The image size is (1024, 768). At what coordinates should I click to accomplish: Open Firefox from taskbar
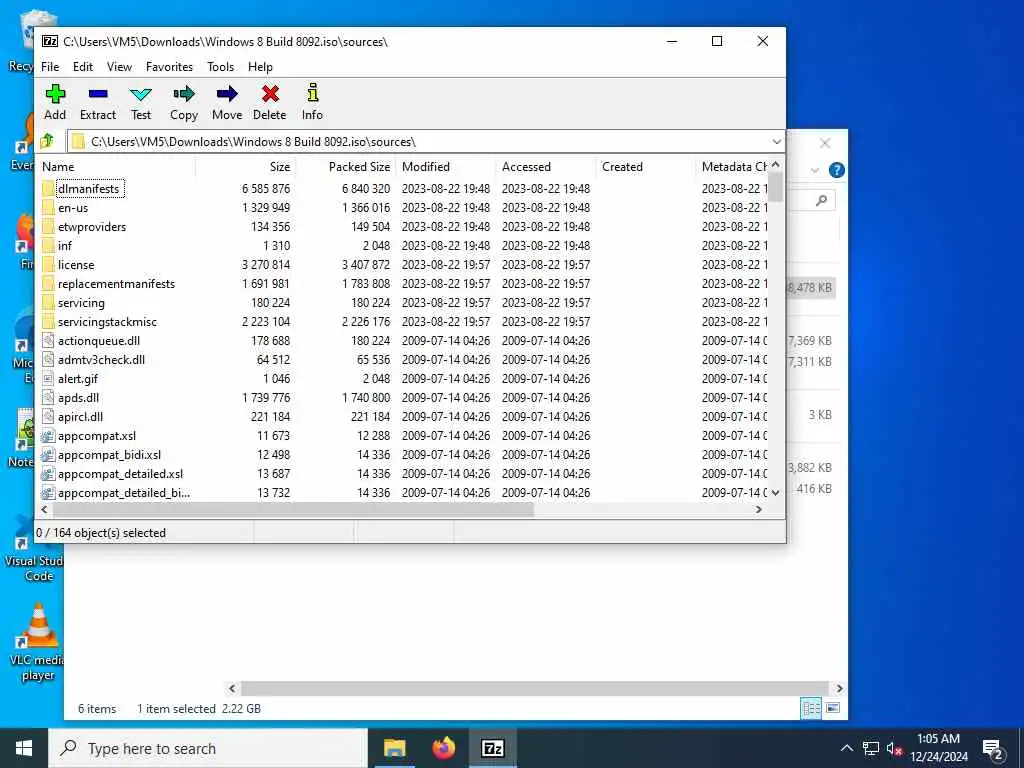pos(443,748)
